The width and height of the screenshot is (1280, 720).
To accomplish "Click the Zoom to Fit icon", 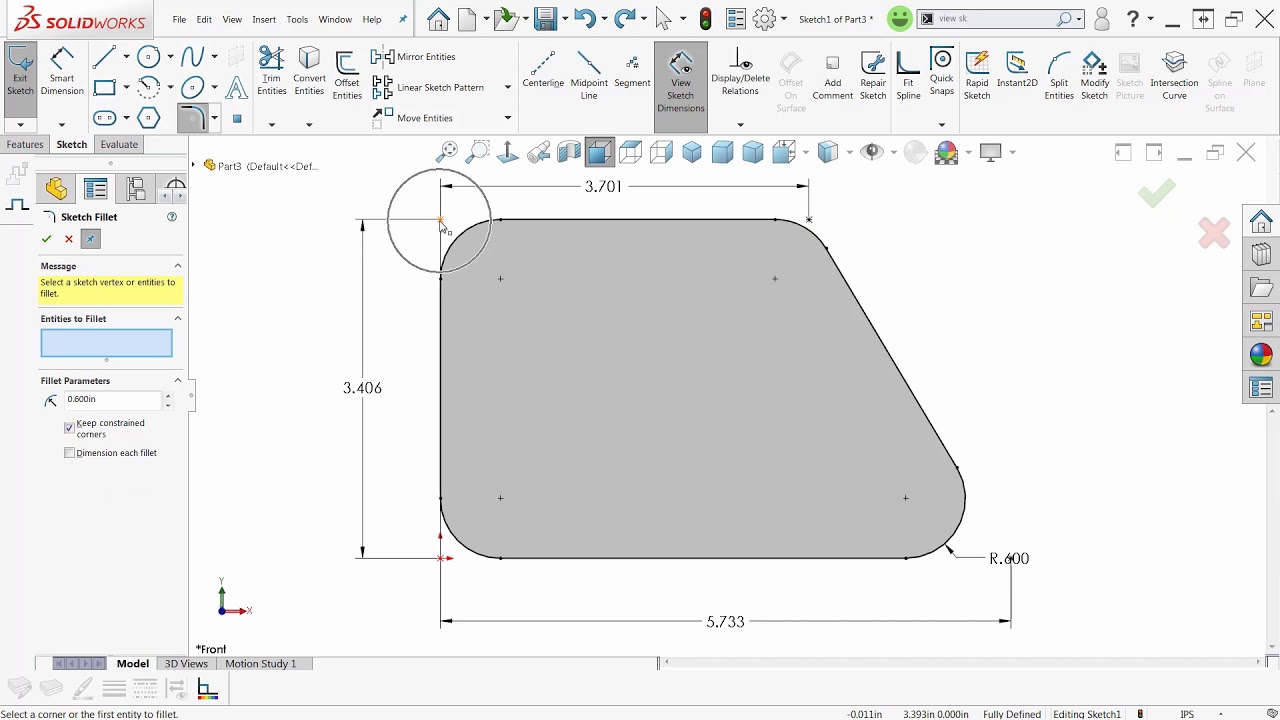I will [x=447, y=152].
